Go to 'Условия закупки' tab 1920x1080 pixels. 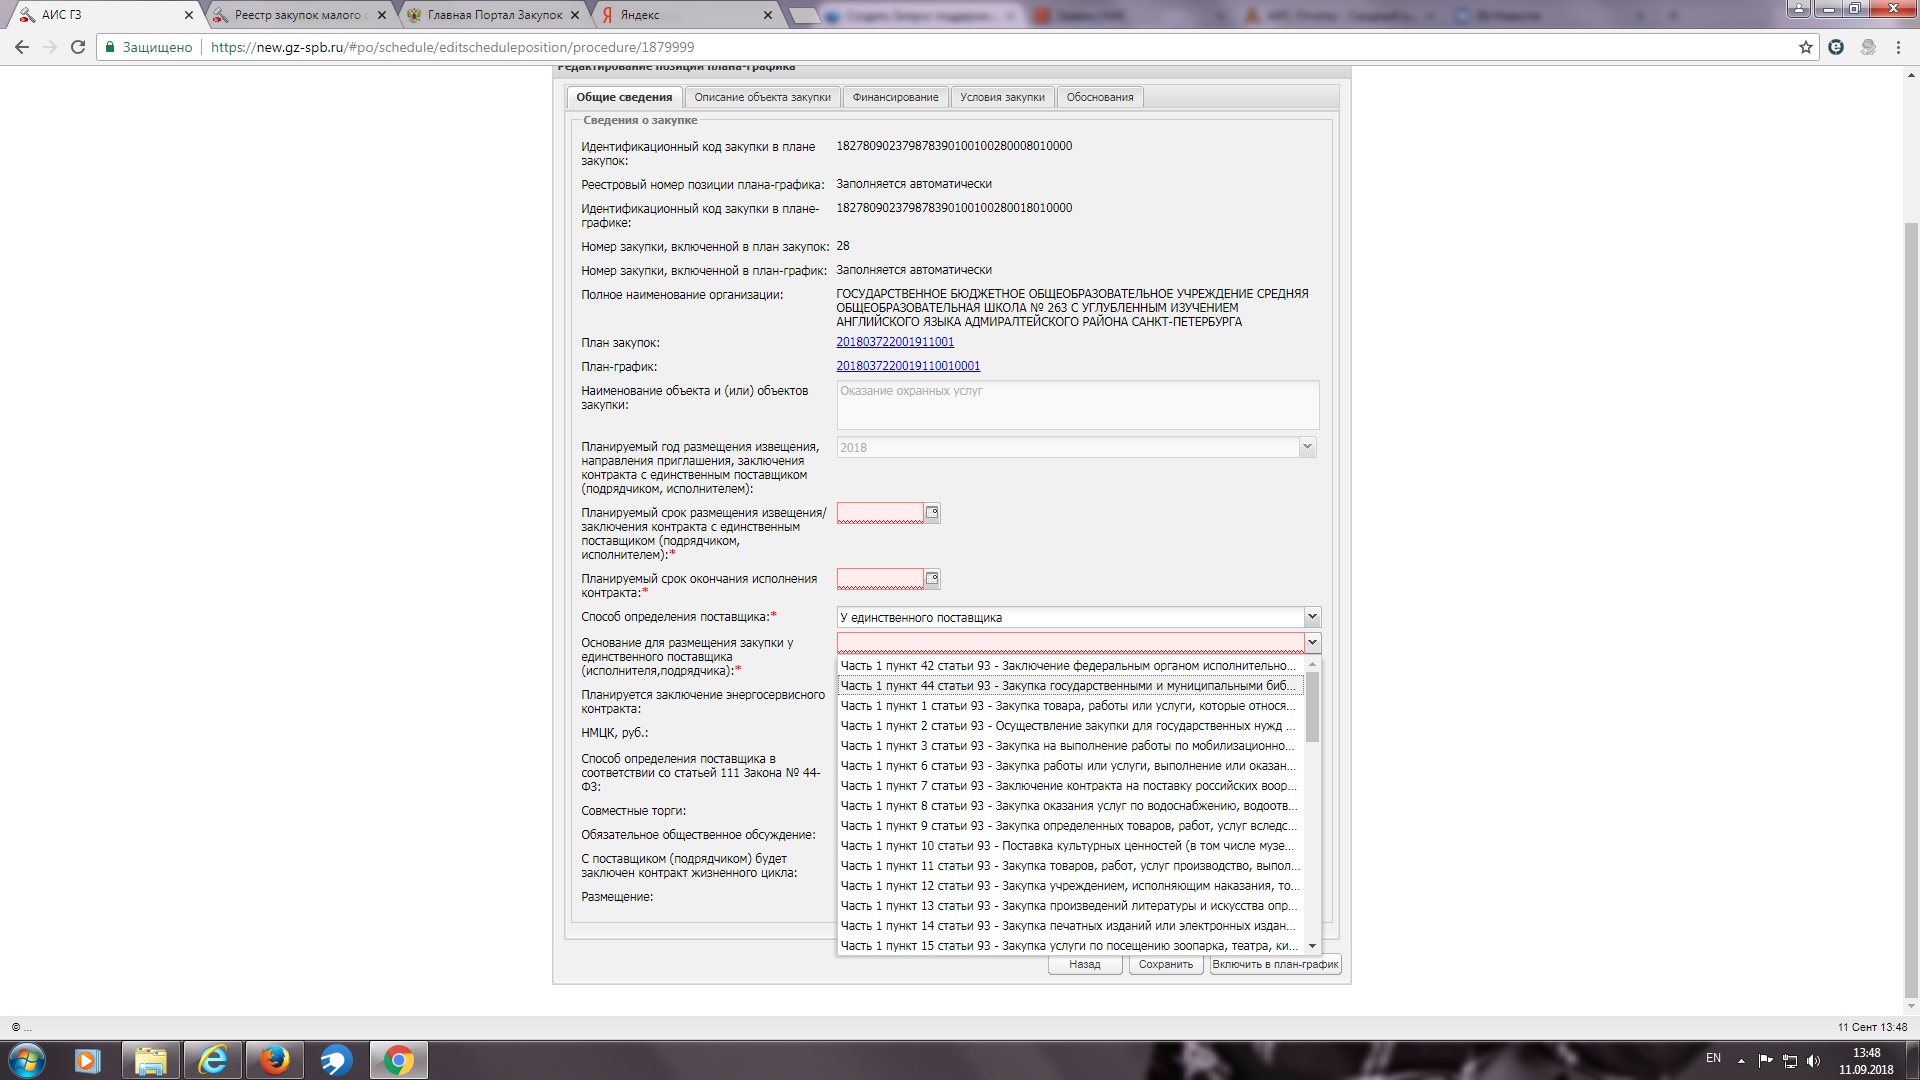click(1002, 97)
